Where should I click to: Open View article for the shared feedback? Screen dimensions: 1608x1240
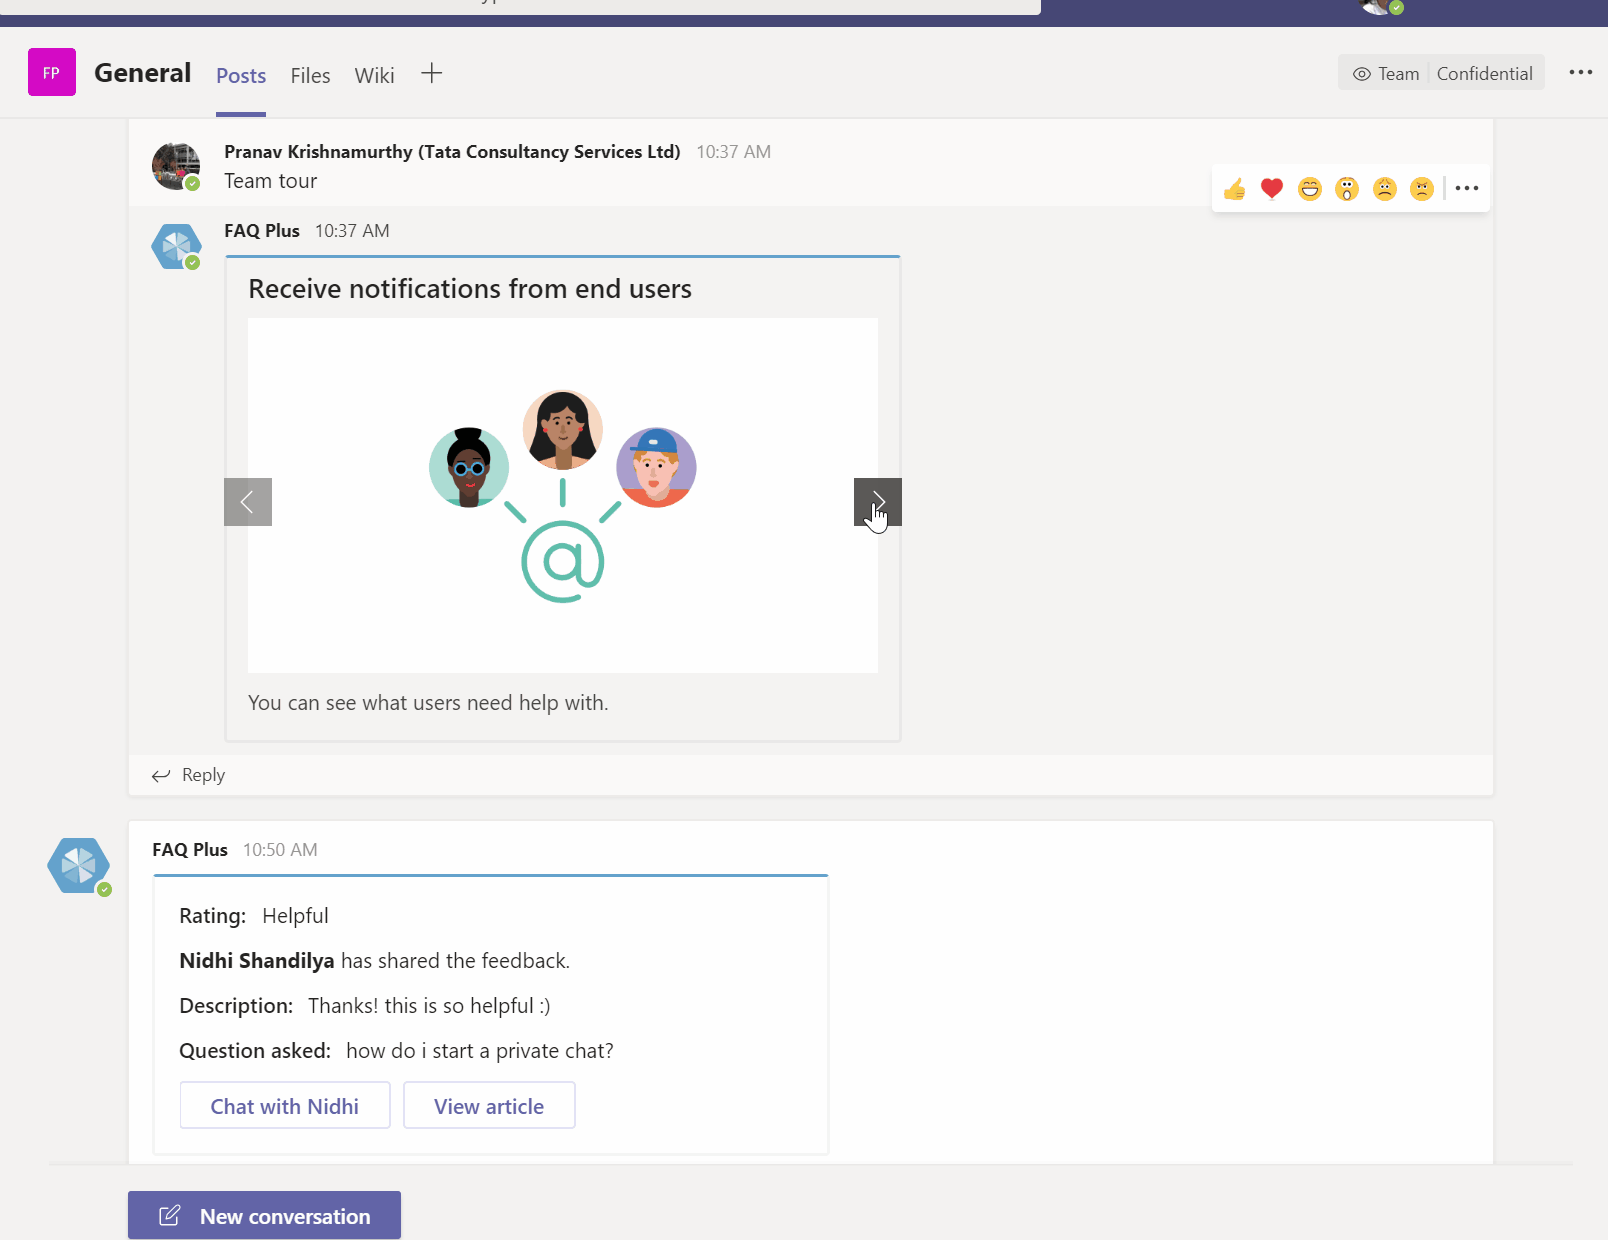(489, 1105)
